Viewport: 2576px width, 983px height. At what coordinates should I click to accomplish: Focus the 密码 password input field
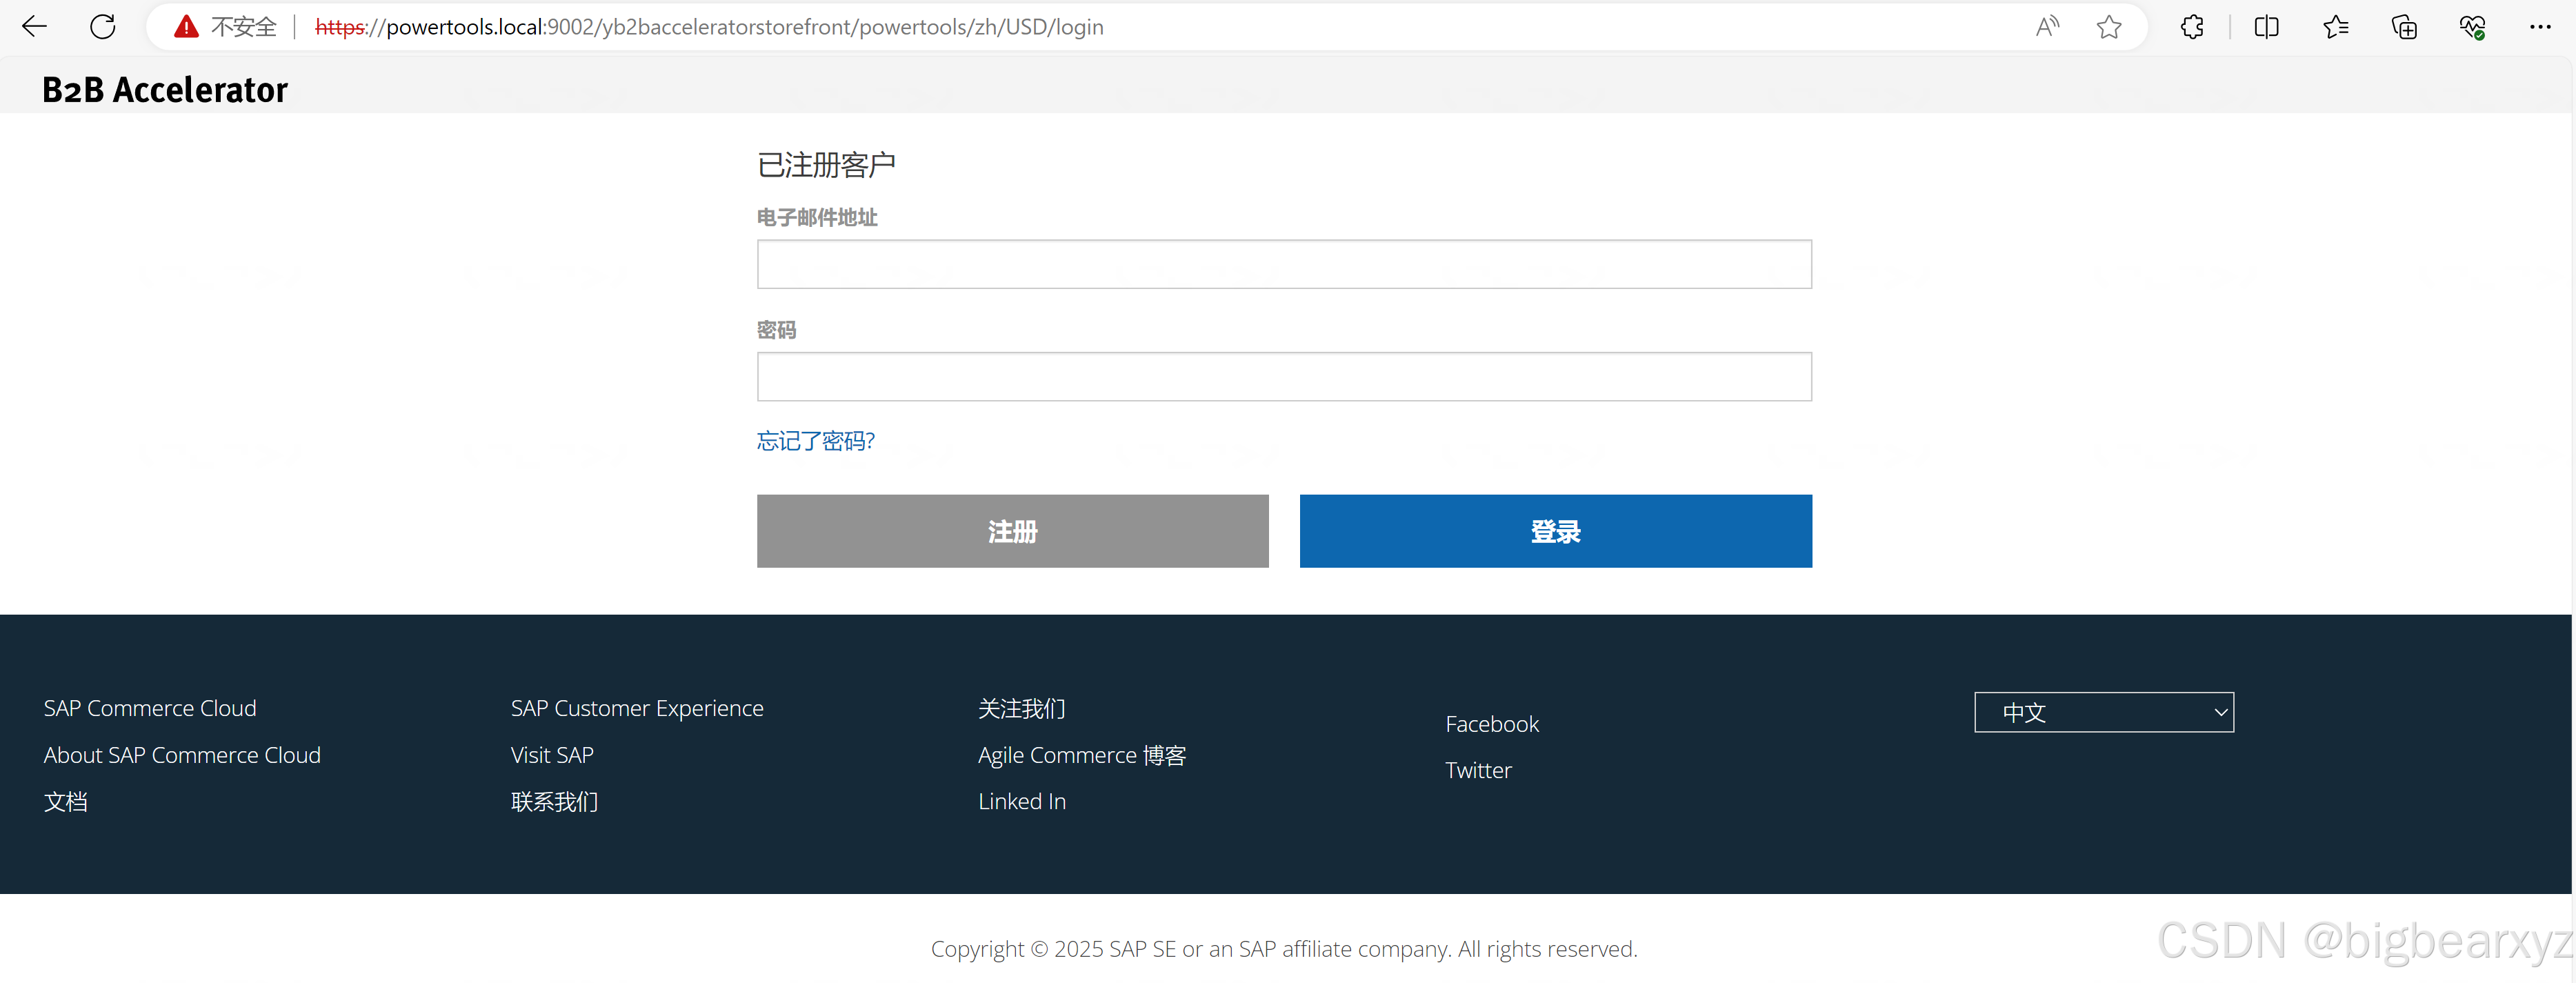(1284, 377)
